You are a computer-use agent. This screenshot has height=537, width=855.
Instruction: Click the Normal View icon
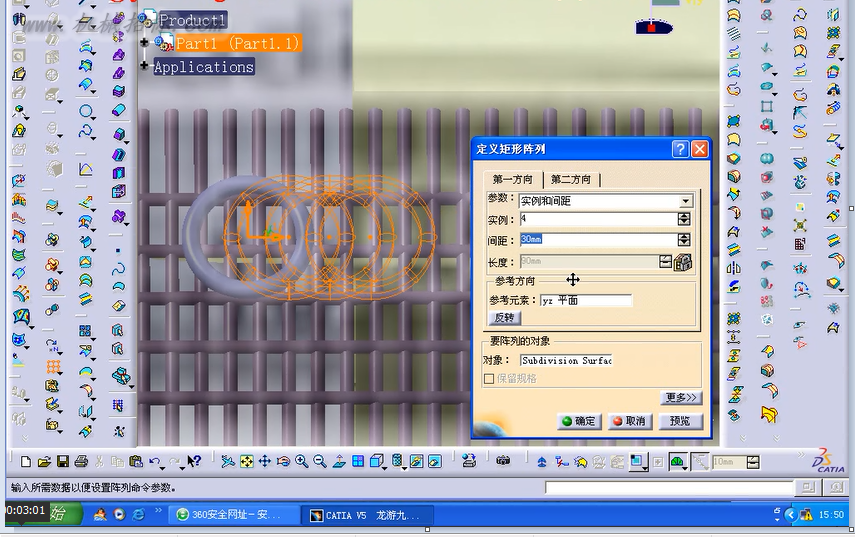(x=339, y=462)
